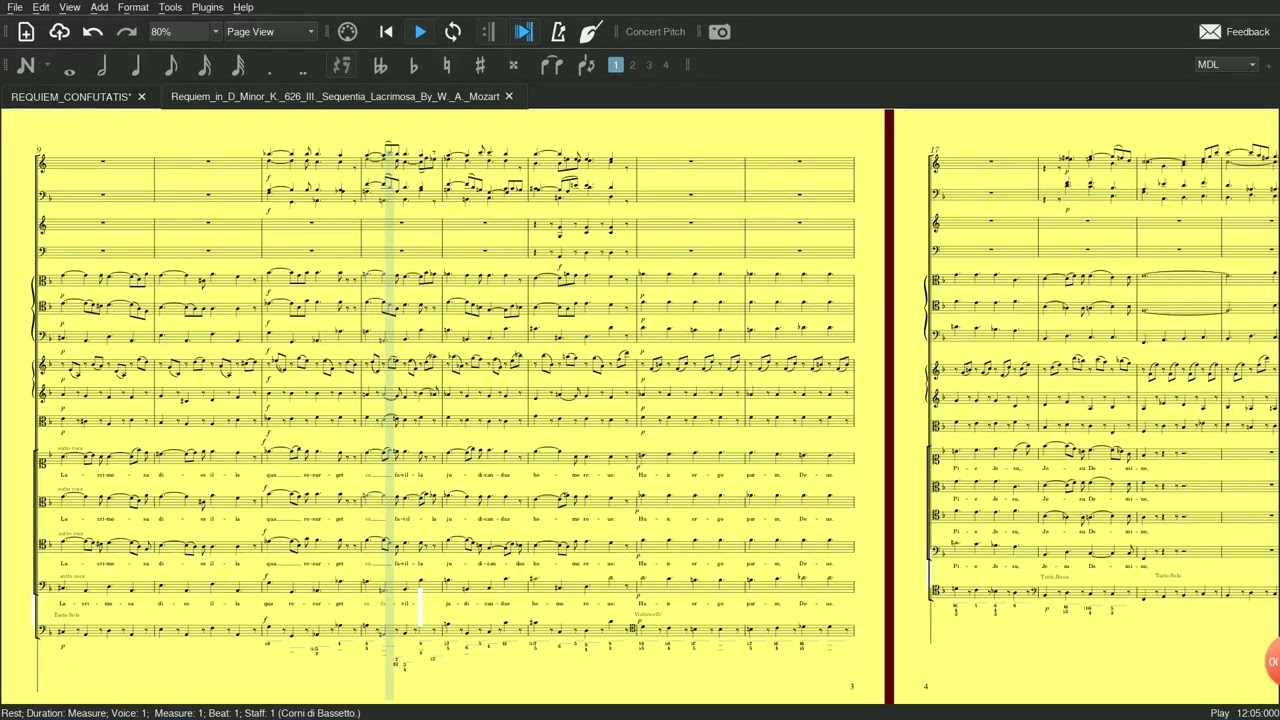Screen dimensions: 1280x720
Task: Toggle MIDI input icon
Action: coord(347,32)
